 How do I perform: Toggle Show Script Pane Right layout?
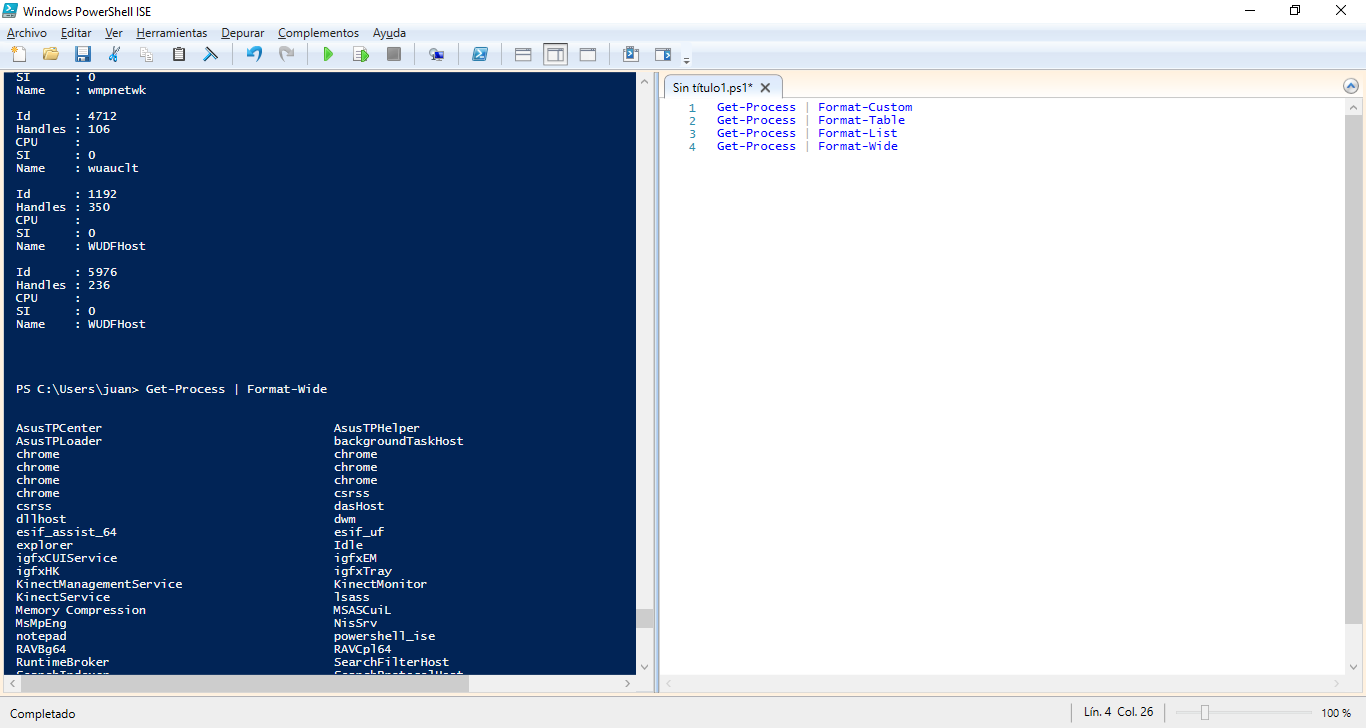tap(556, 54)
